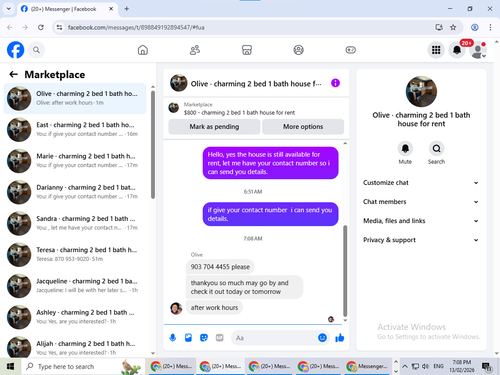Open the Darianny conversation in the list

(x=75, y=192)
